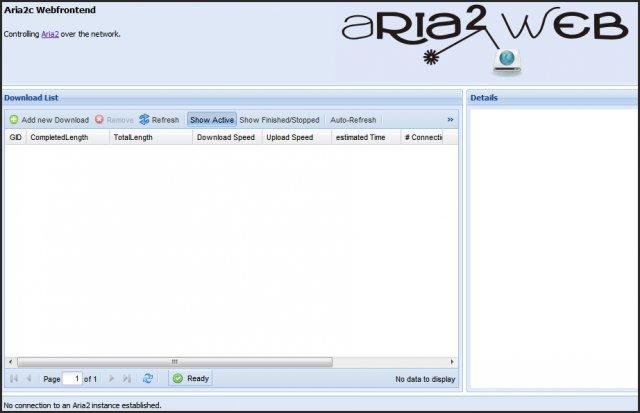Image resolution: width=640 pixels, height=413 pixels.
Task: Sort by TotalLength column header
Action: pos(151,138)
